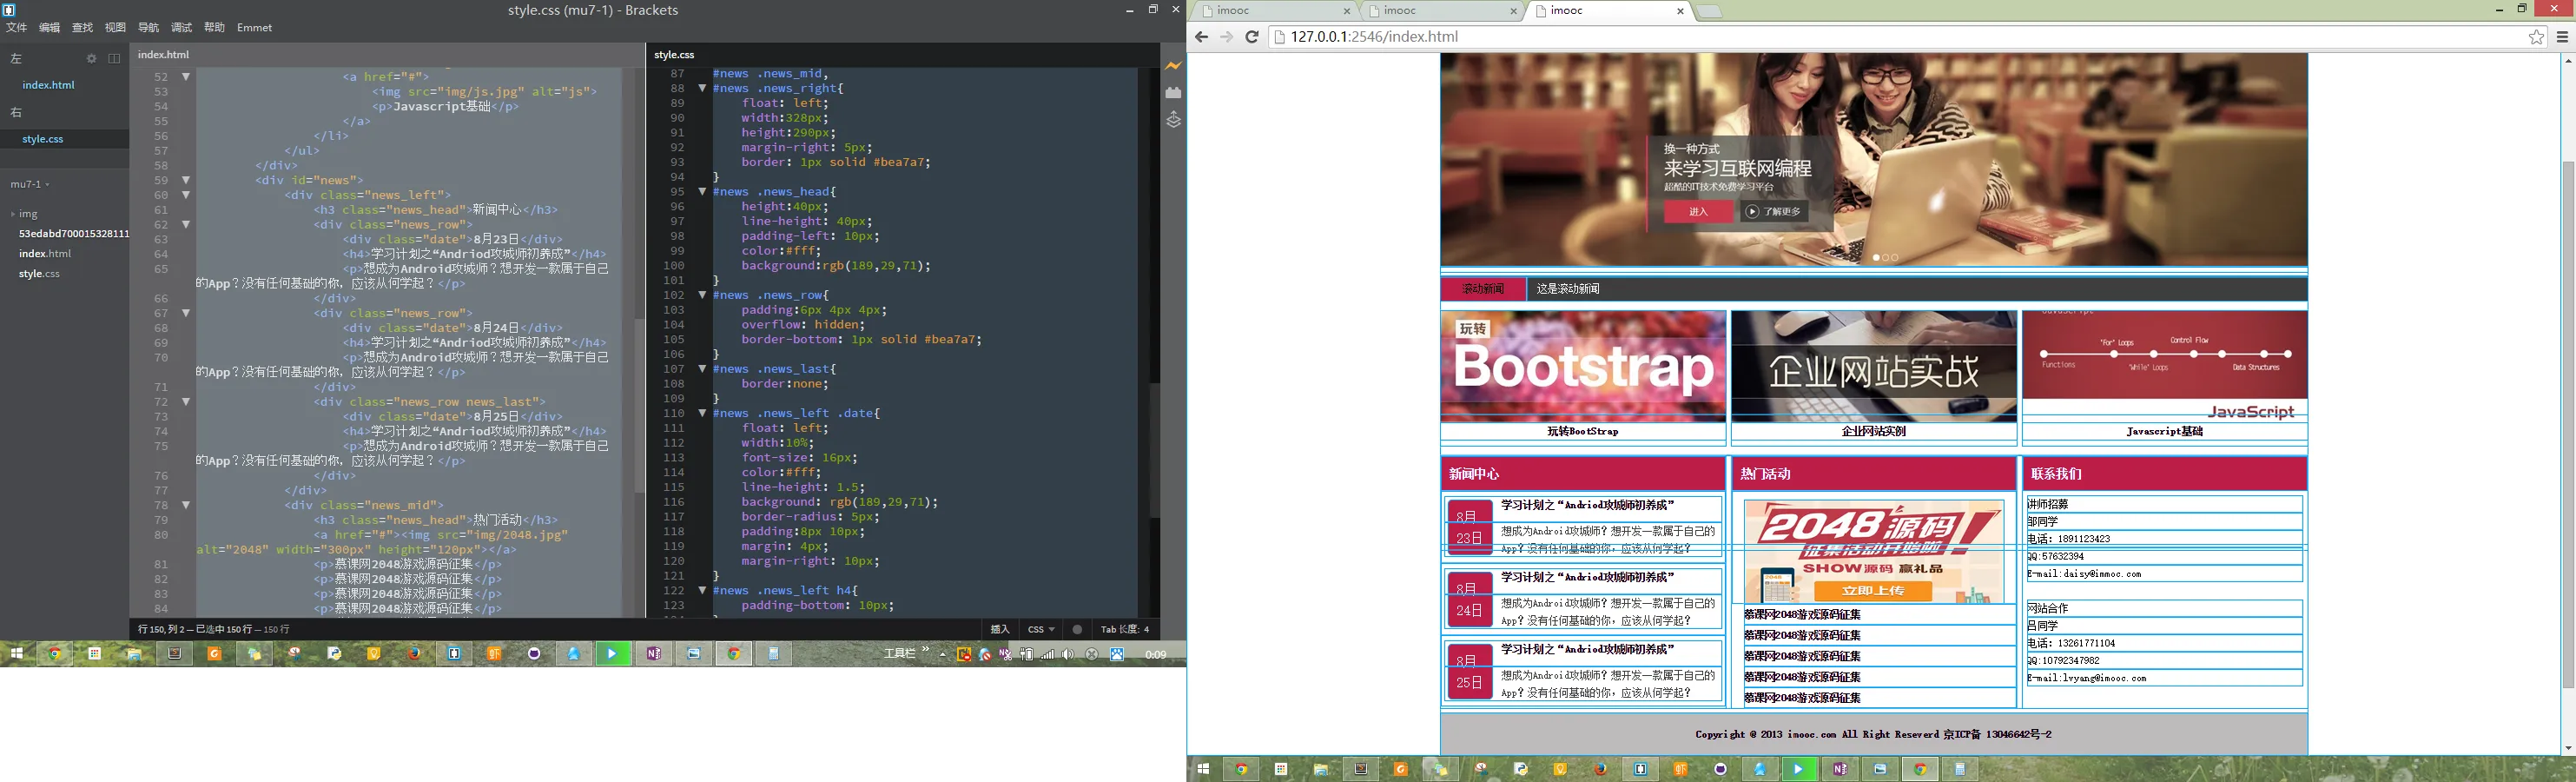
Task: Click the Chrome reload page icon
Action: [x=1251, y=37]
